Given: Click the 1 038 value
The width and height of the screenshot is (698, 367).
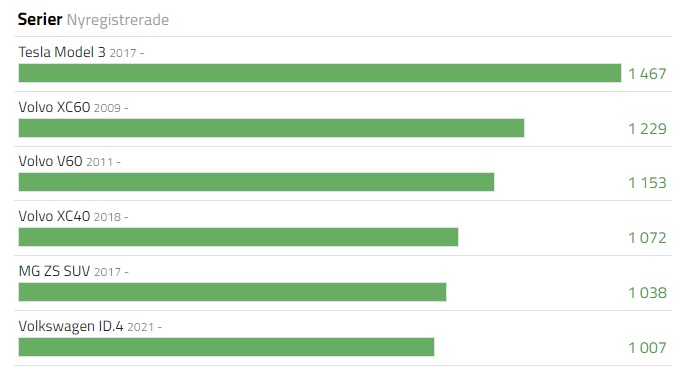Looking at the screenshot, I should tap(647, 293).
